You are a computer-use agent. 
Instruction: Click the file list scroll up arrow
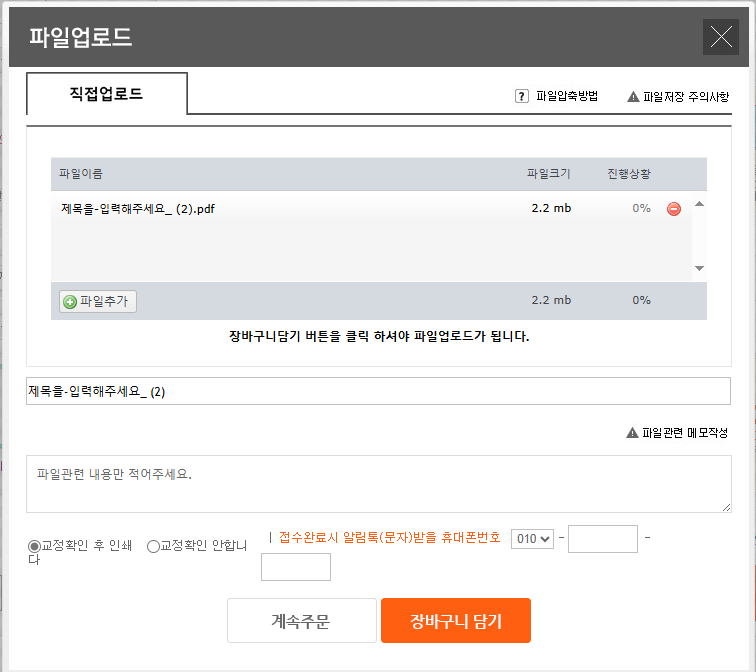(x=699, y=204)
